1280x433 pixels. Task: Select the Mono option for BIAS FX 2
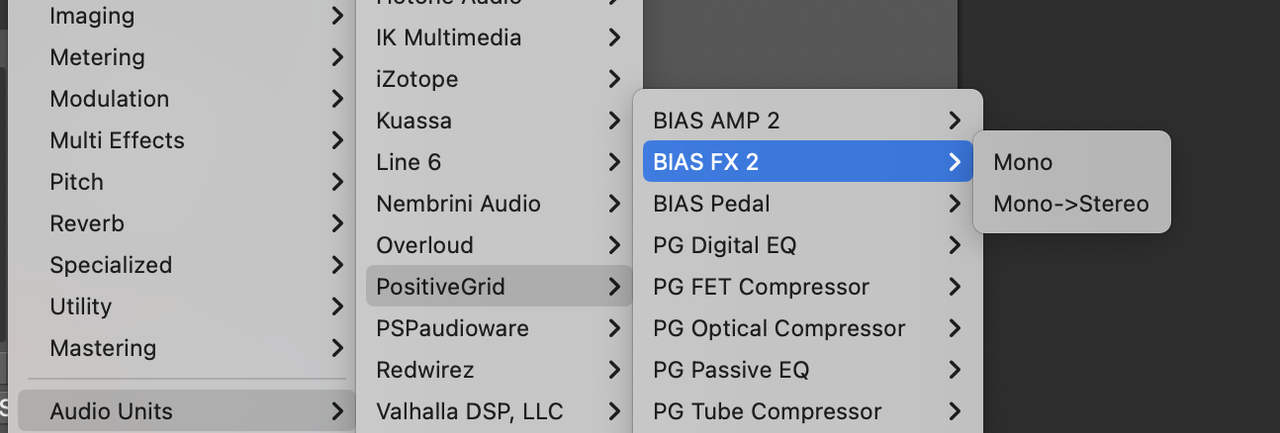click(x=1071, y=162)
